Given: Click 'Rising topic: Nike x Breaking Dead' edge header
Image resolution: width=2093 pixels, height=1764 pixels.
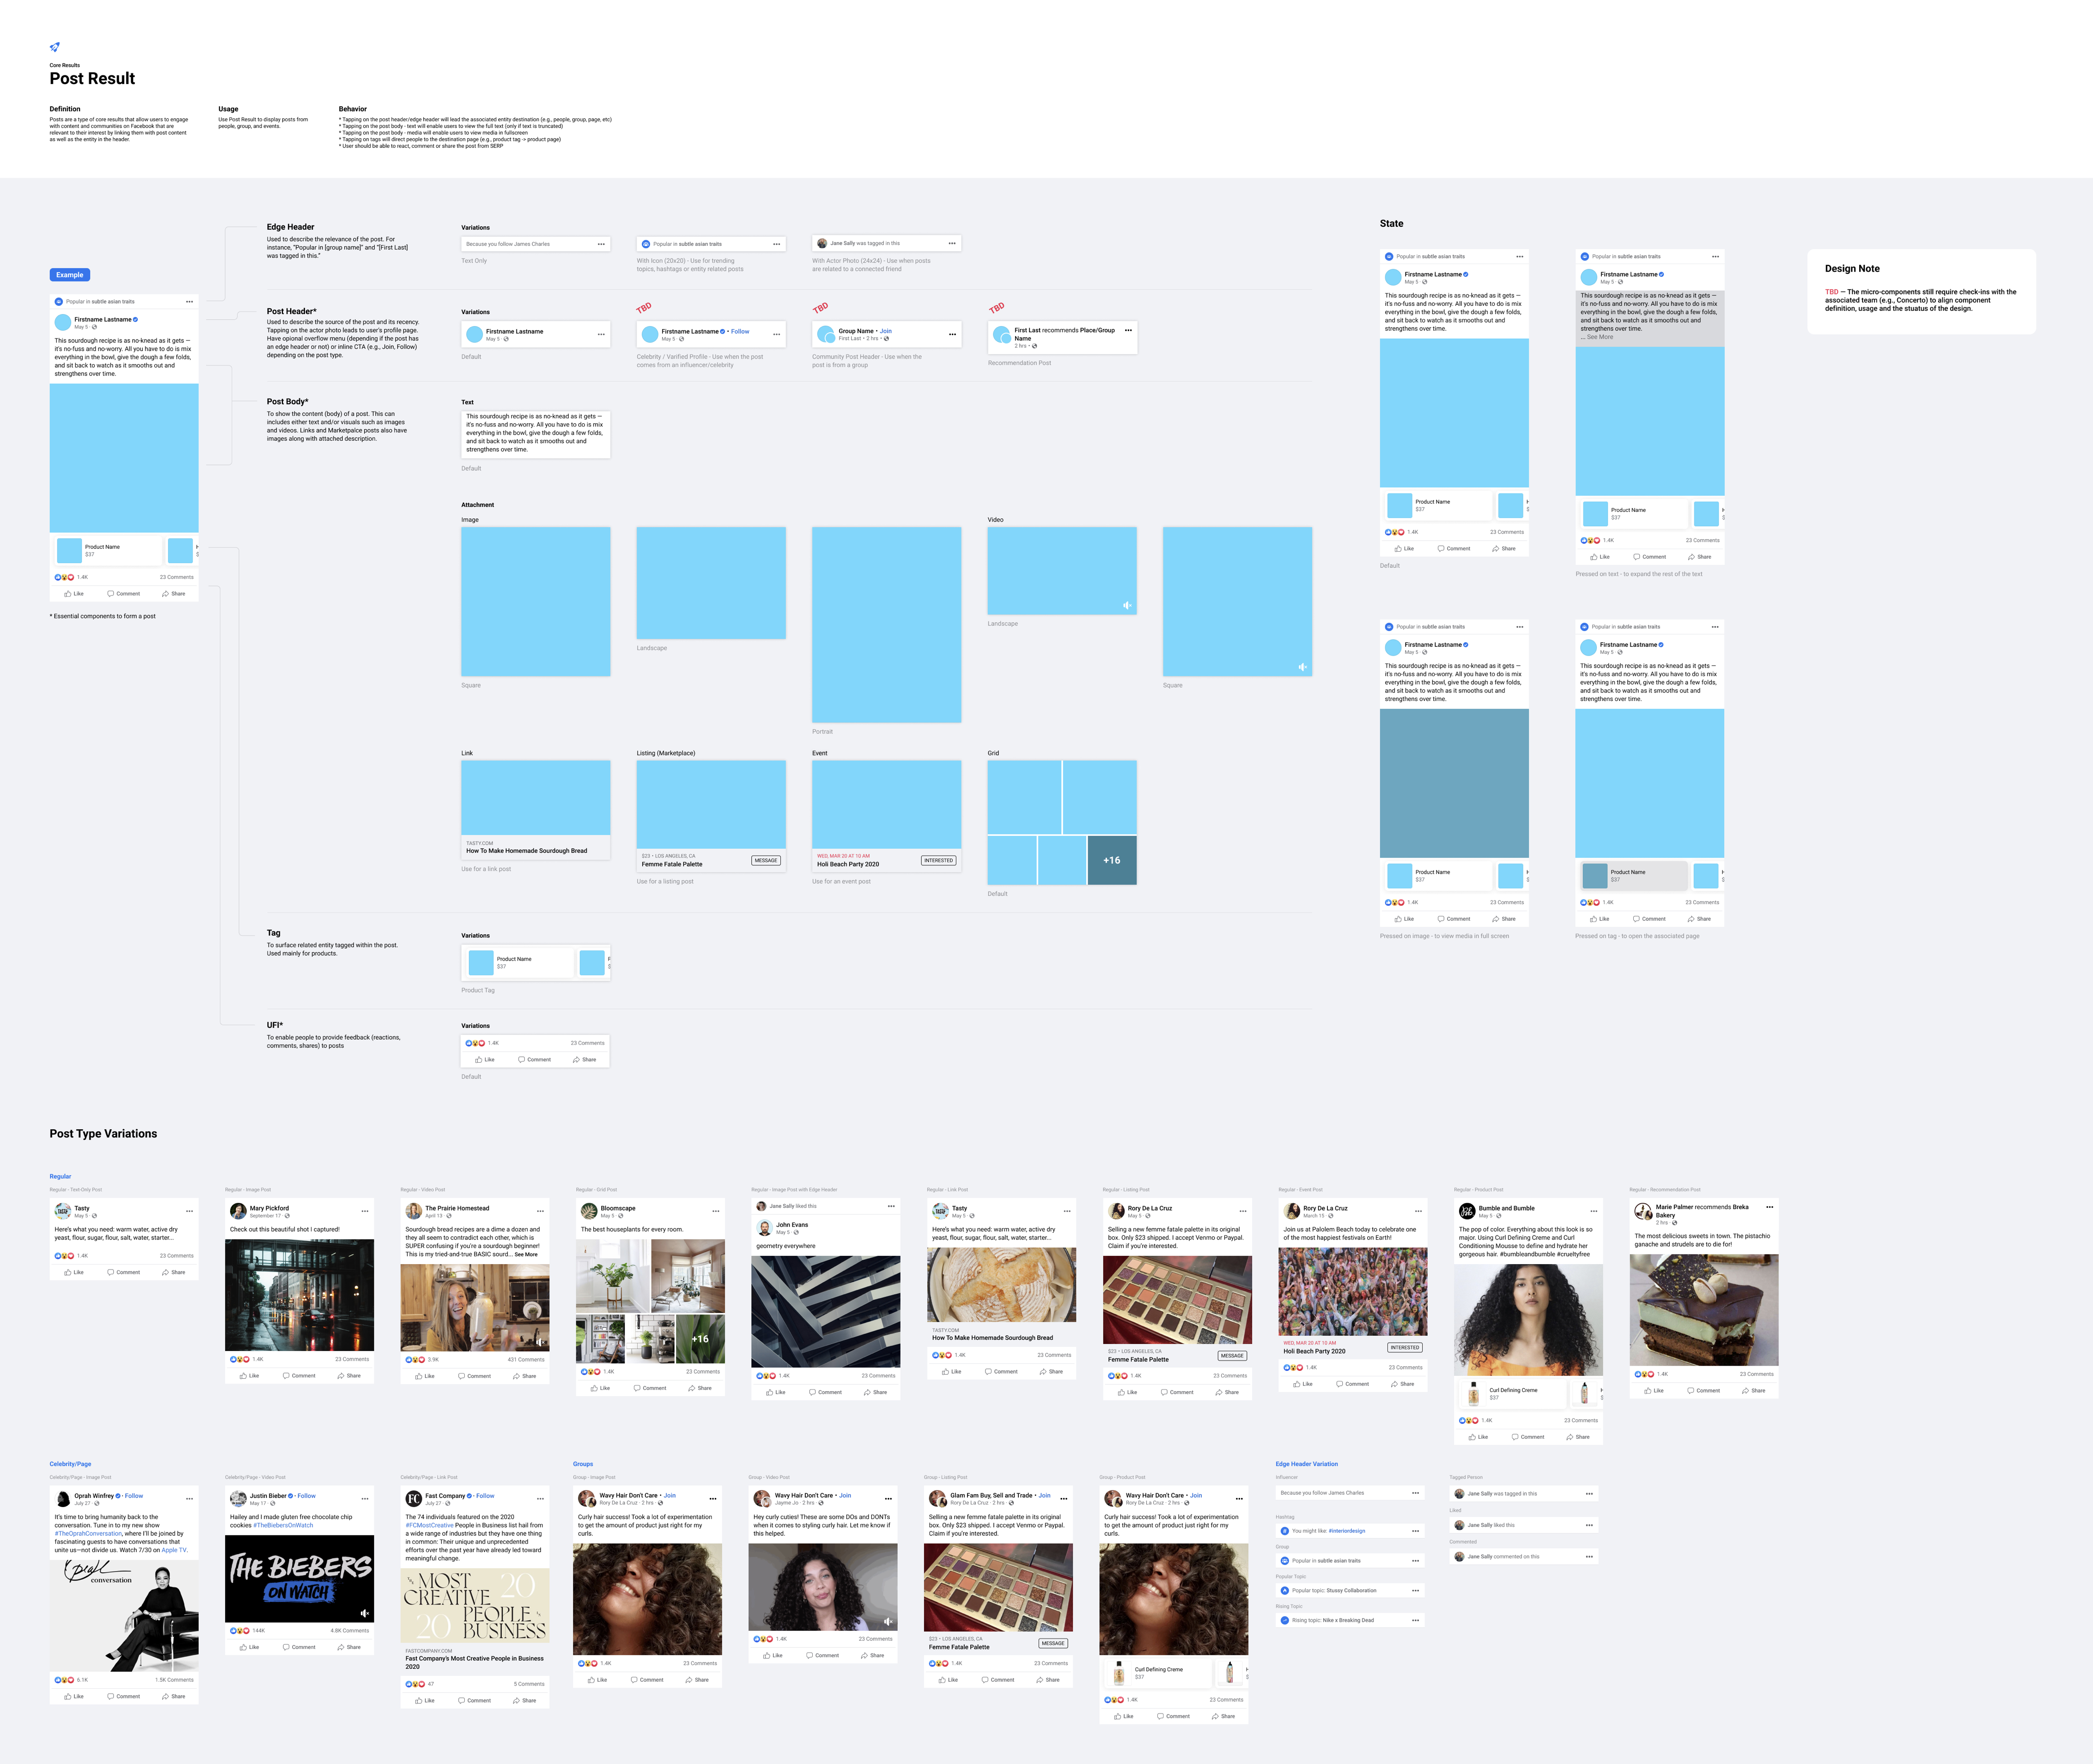Looking at the screenshot, I should click(1350, 1621).
